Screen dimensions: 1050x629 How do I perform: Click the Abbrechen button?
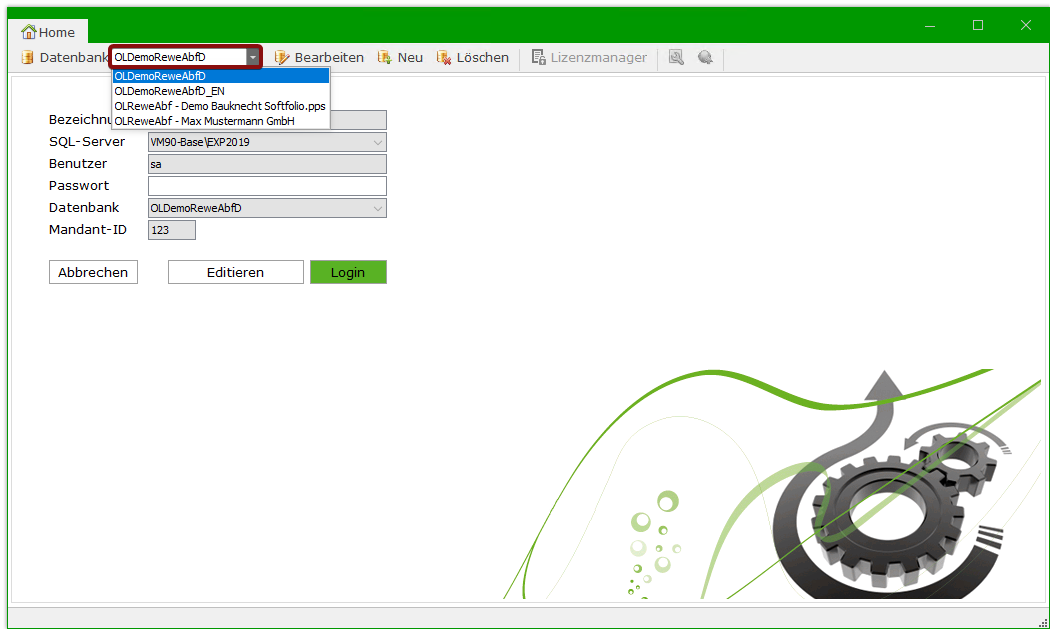point(93,272)
